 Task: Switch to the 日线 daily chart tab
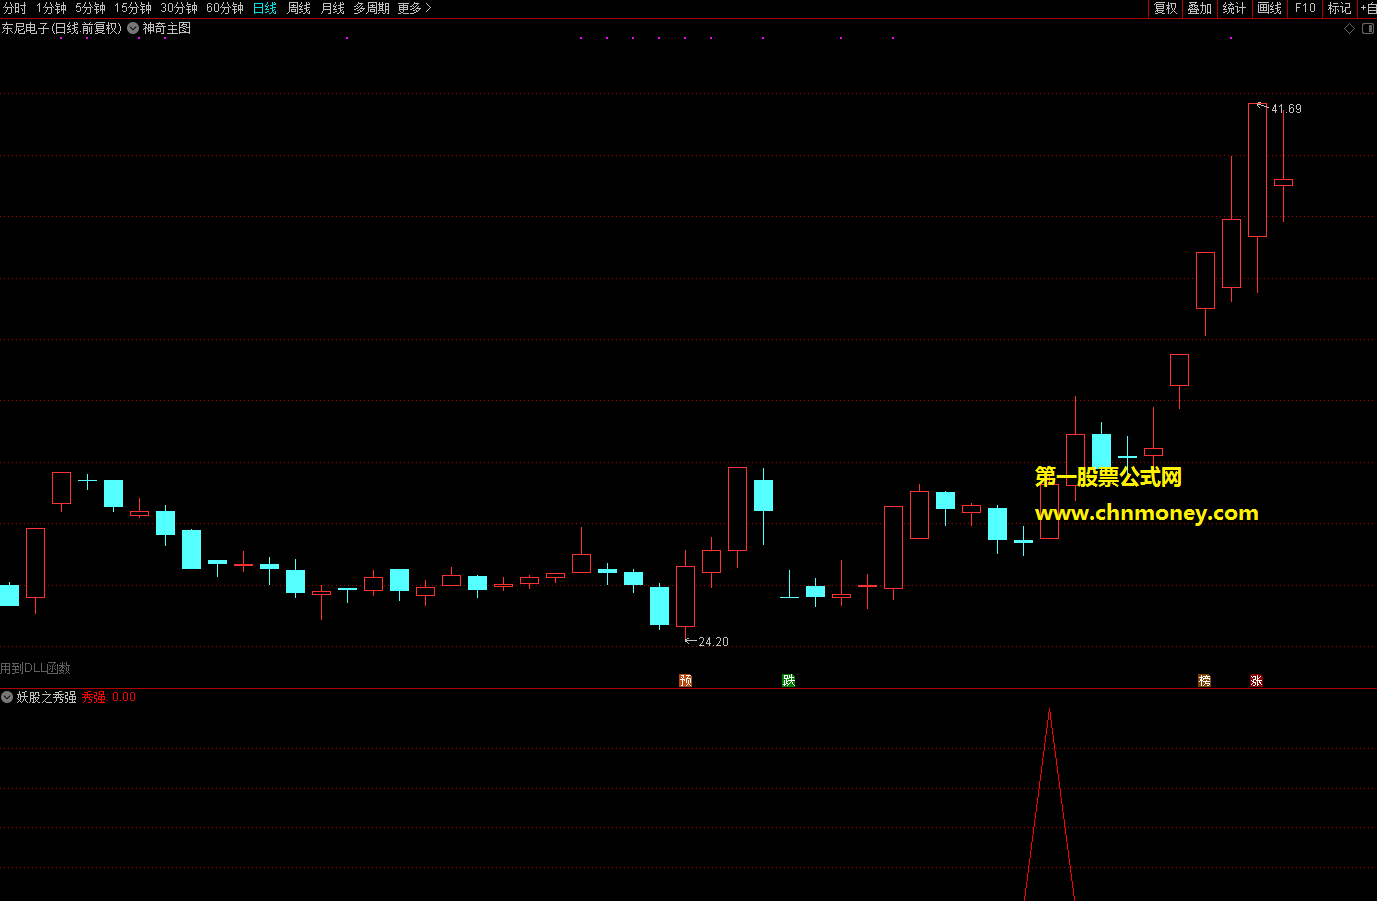tap(265, 8)
